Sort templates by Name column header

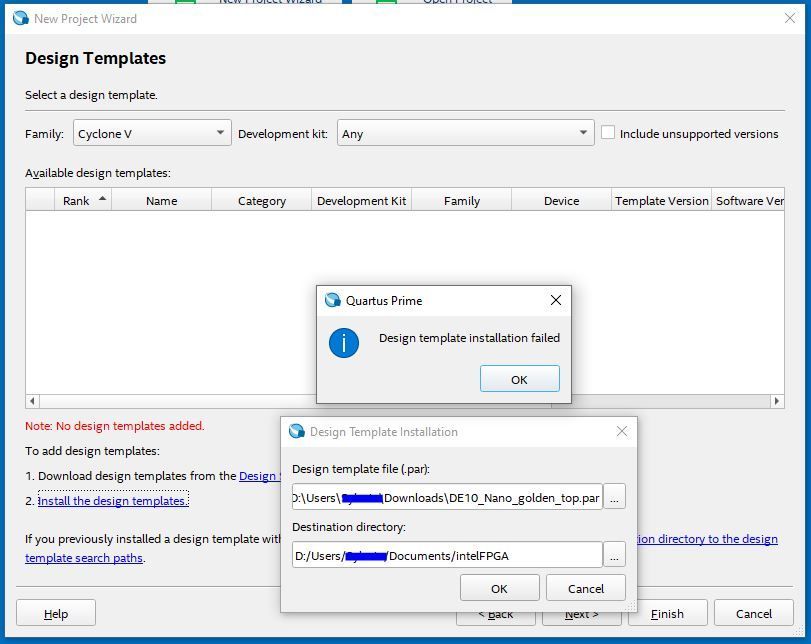tap(161, 200)
